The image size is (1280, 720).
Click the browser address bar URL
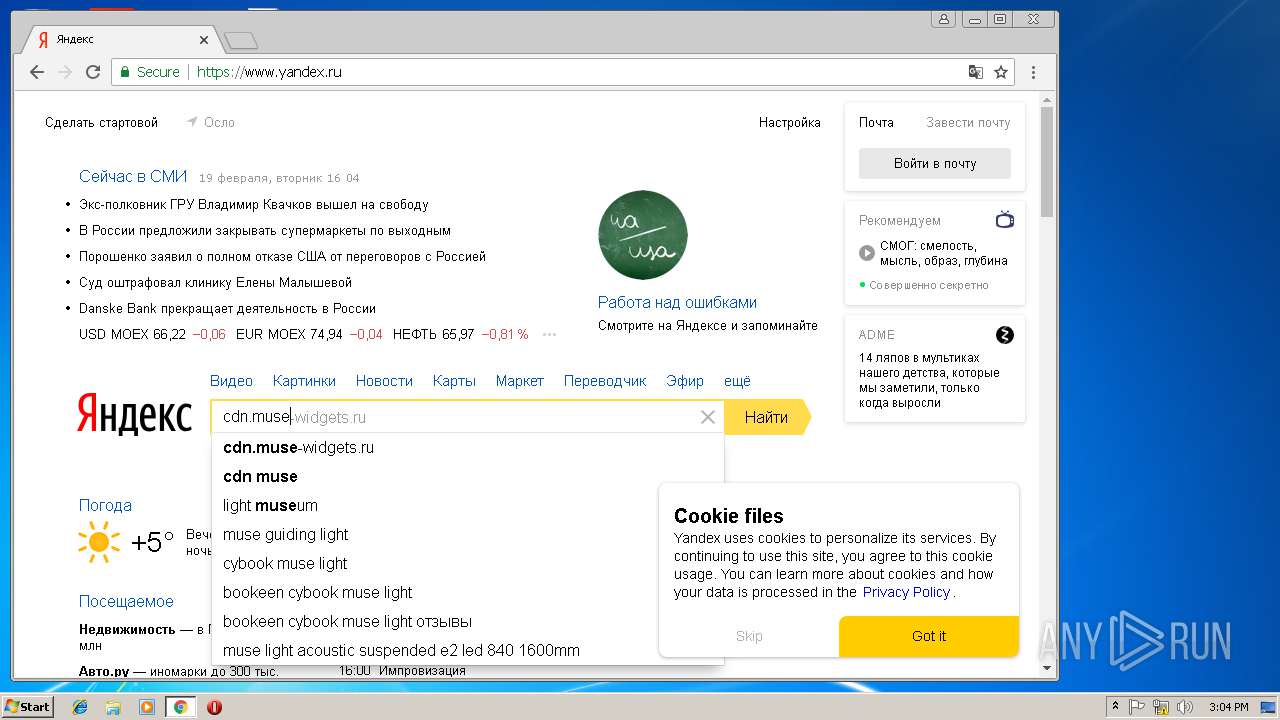[269, 72]
